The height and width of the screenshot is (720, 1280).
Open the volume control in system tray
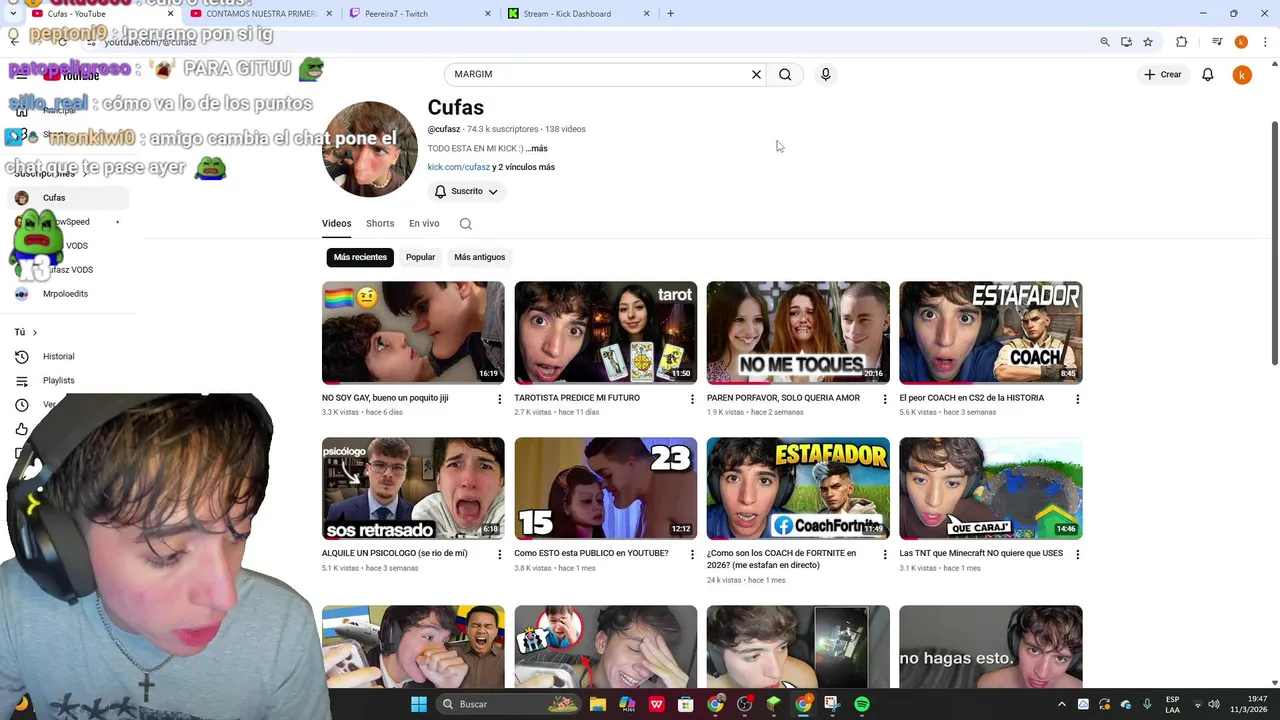pyautogui.click(x=1214, y=704)
